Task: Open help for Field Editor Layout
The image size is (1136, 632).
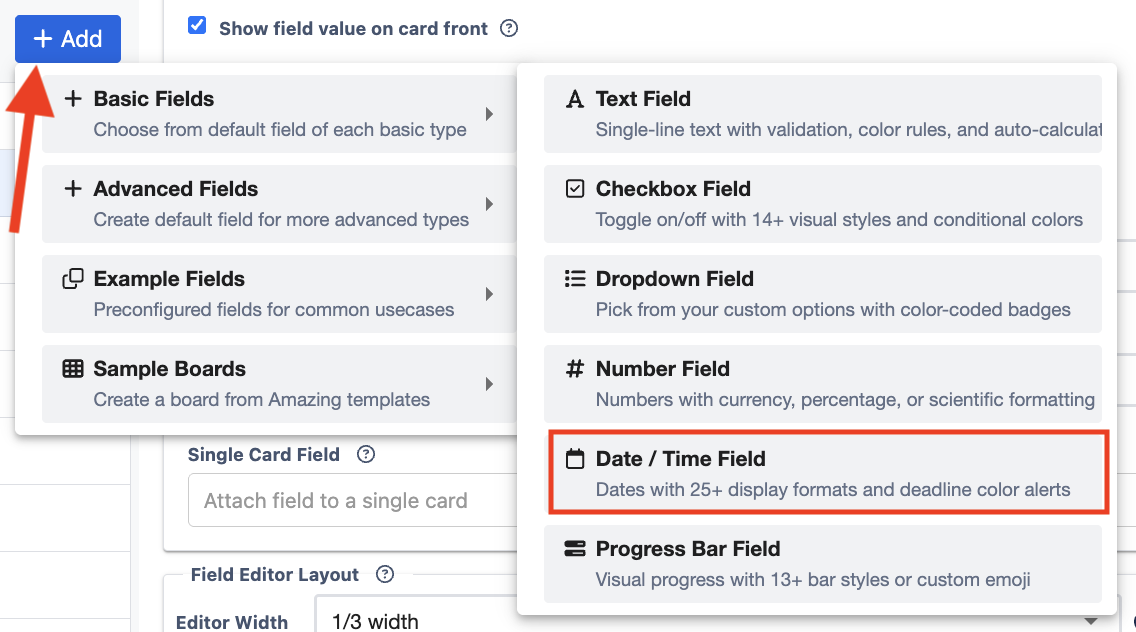Action: tap(385, 575)
